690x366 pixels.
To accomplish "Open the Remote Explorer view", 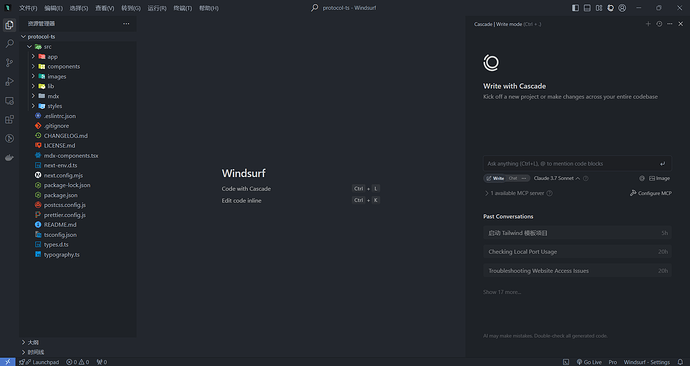I will 9,101.
